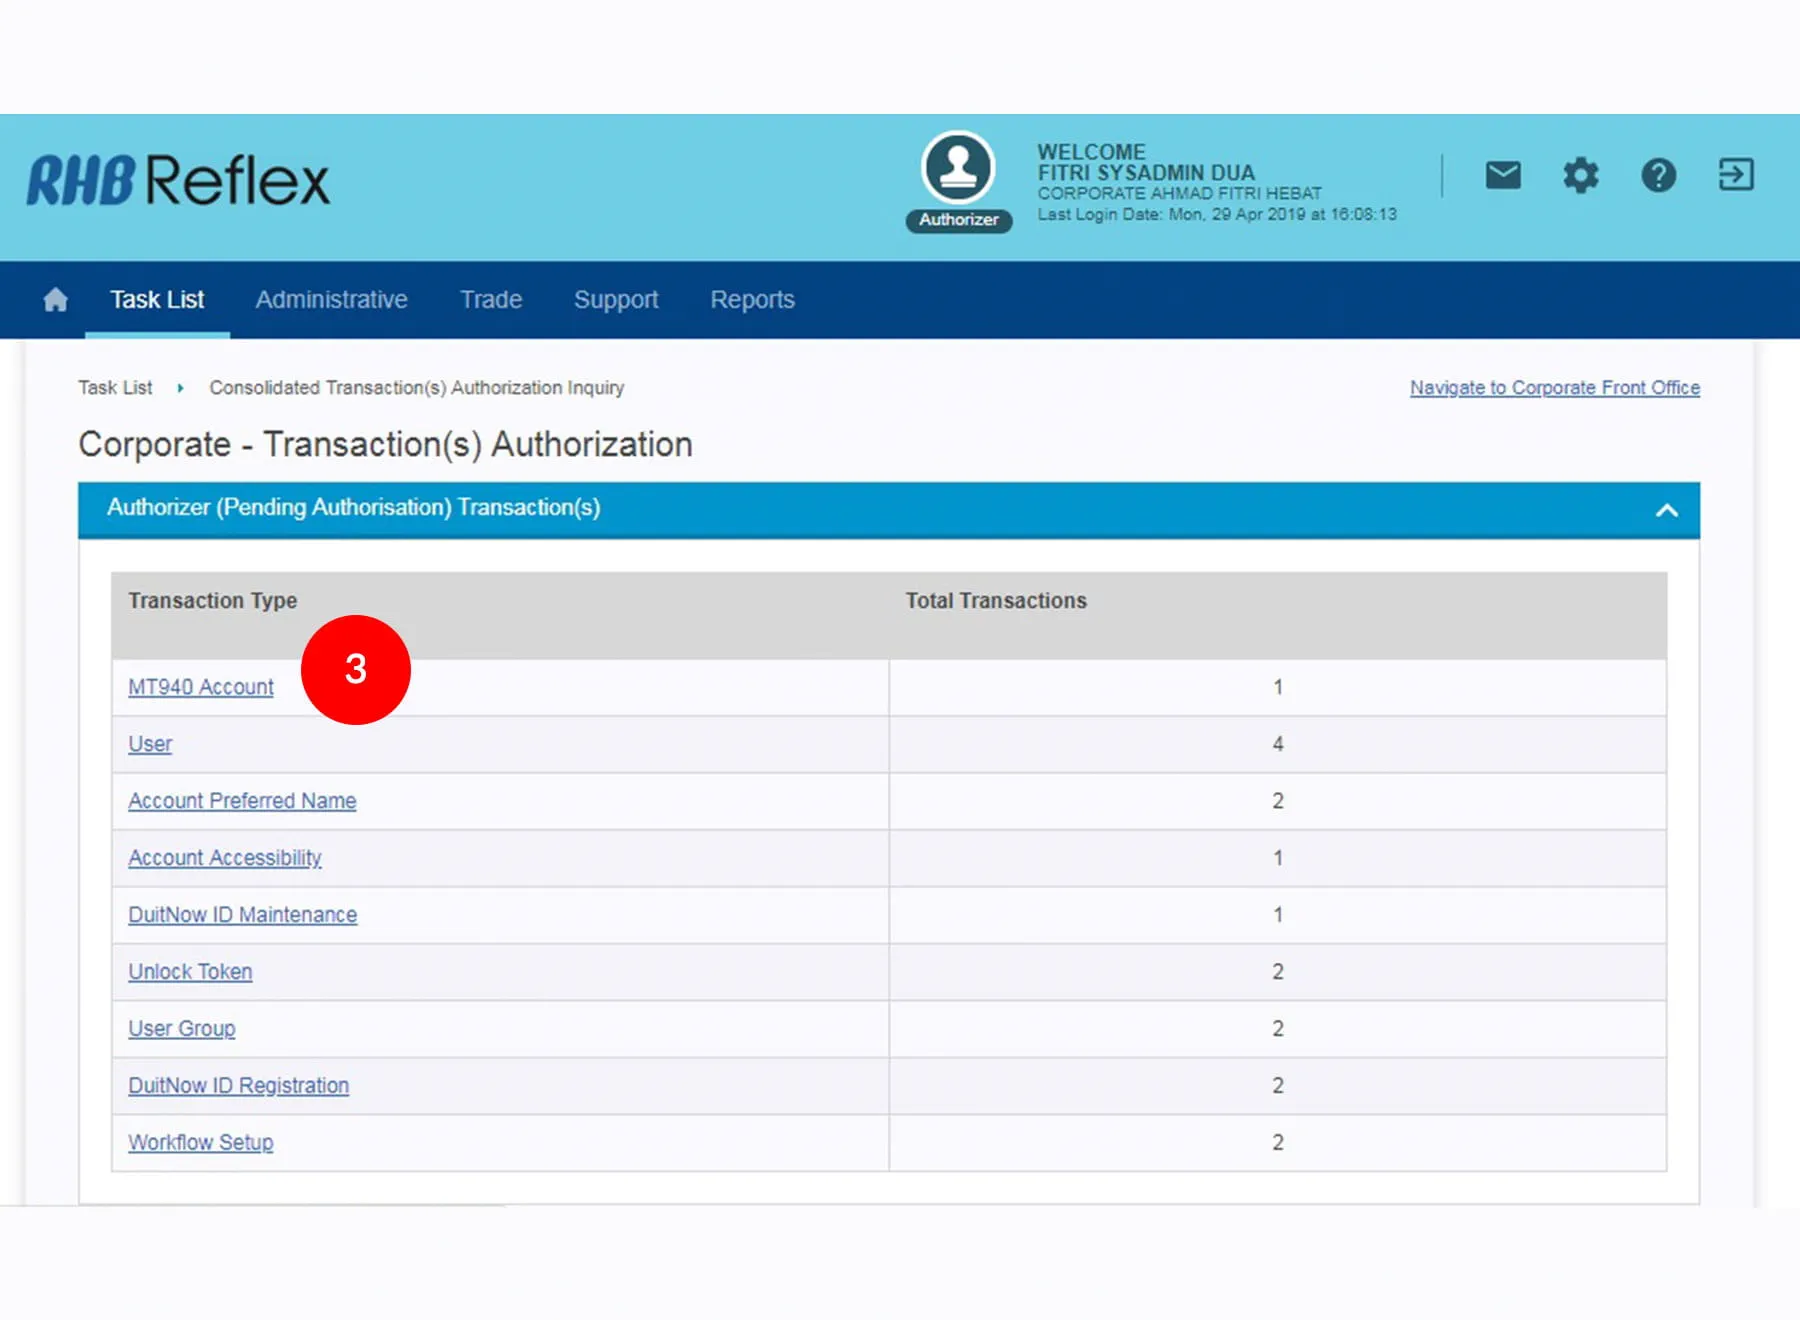Open settings via the gear icon
The image size is (1800, 1320).
pyautogui.click(x=1580, y=175)
